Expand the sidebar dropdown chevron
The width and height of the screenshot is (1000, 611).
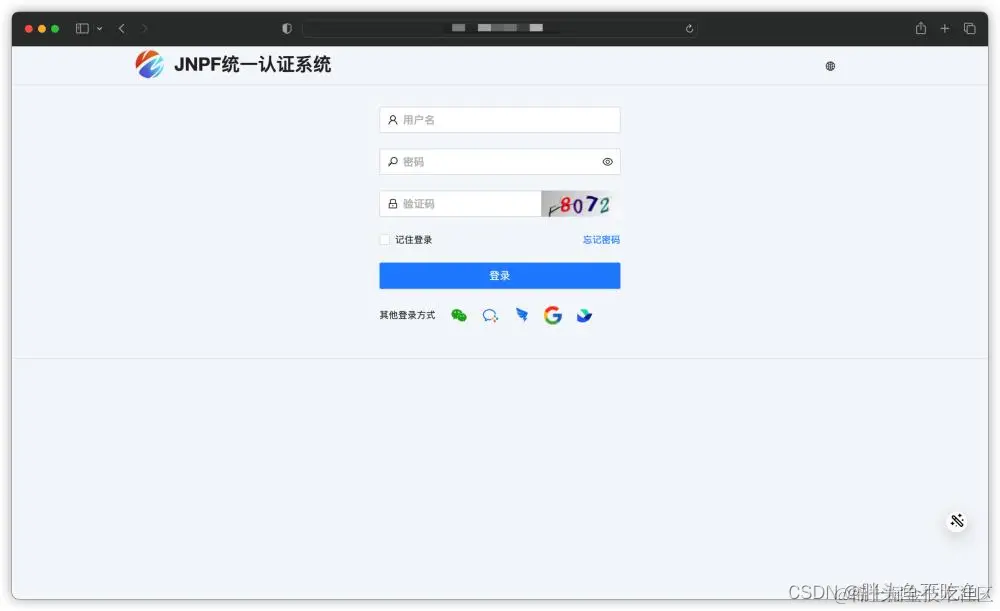pos(99,29)
